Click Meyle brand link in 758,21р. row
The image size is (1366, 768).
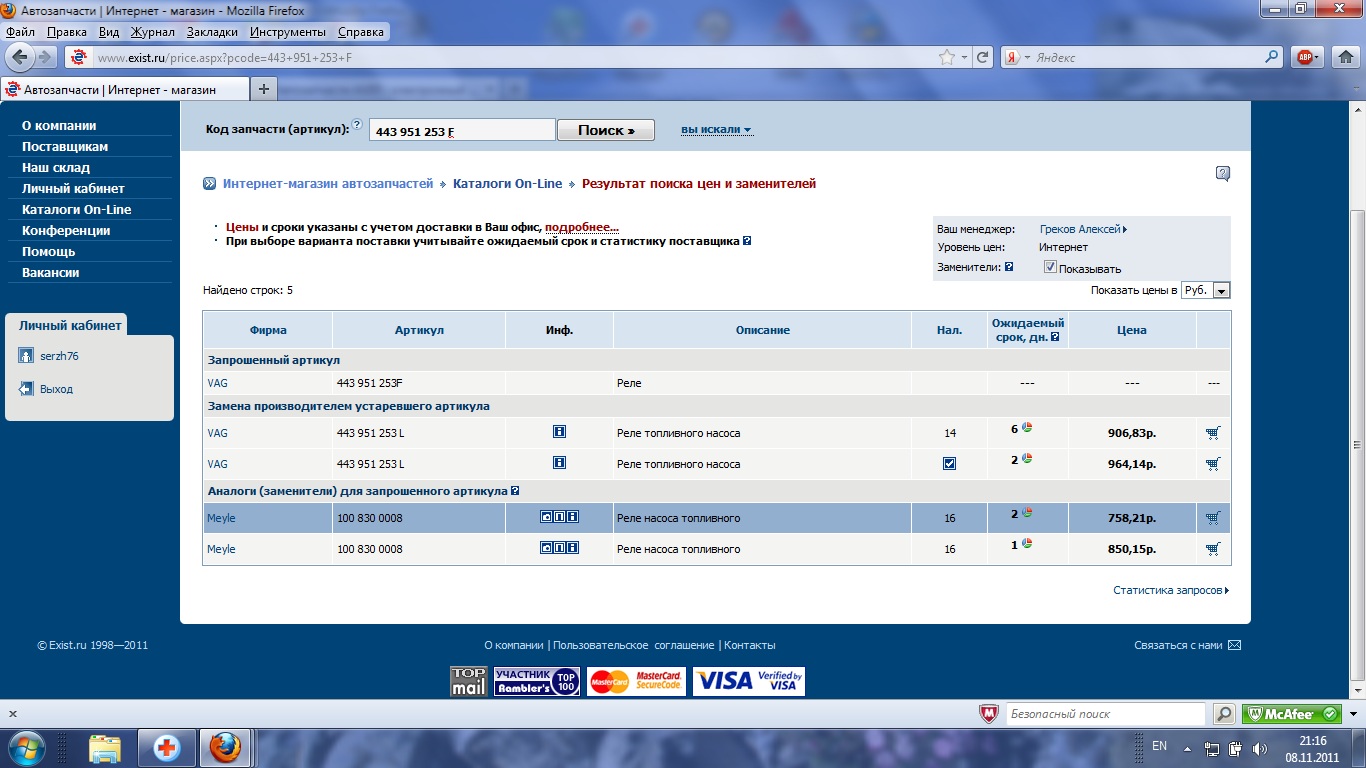point(221,518)
